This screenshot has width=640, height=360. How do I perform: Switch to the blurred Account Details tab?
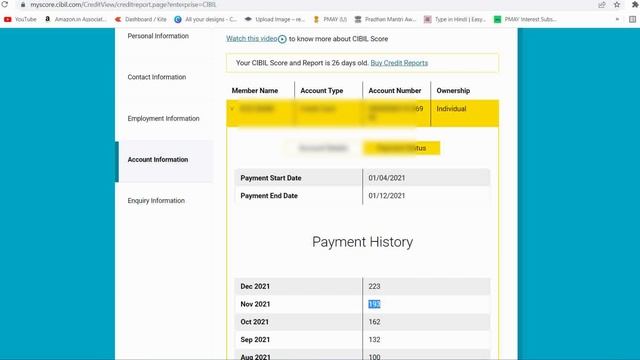coord(323,148)
